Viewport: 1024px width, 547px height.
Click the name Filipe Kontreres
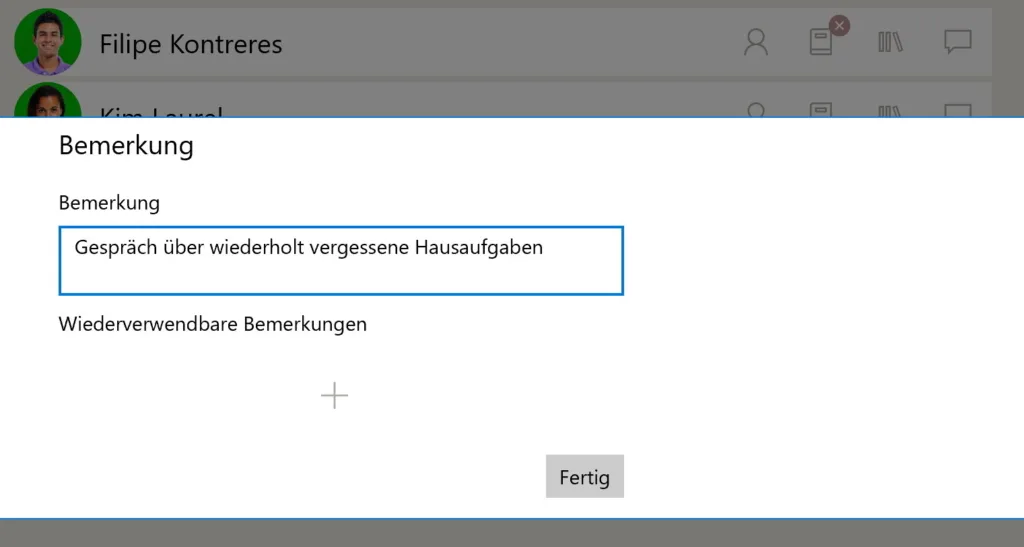(x=191, y=44)
